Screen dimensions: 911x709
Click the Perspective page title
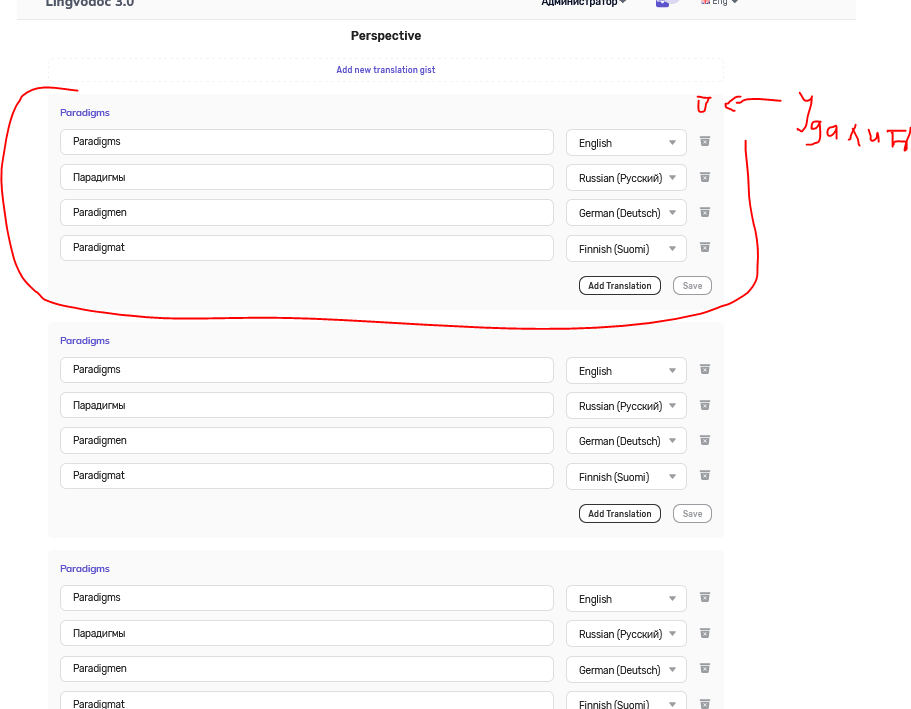[x=386, y=36]
